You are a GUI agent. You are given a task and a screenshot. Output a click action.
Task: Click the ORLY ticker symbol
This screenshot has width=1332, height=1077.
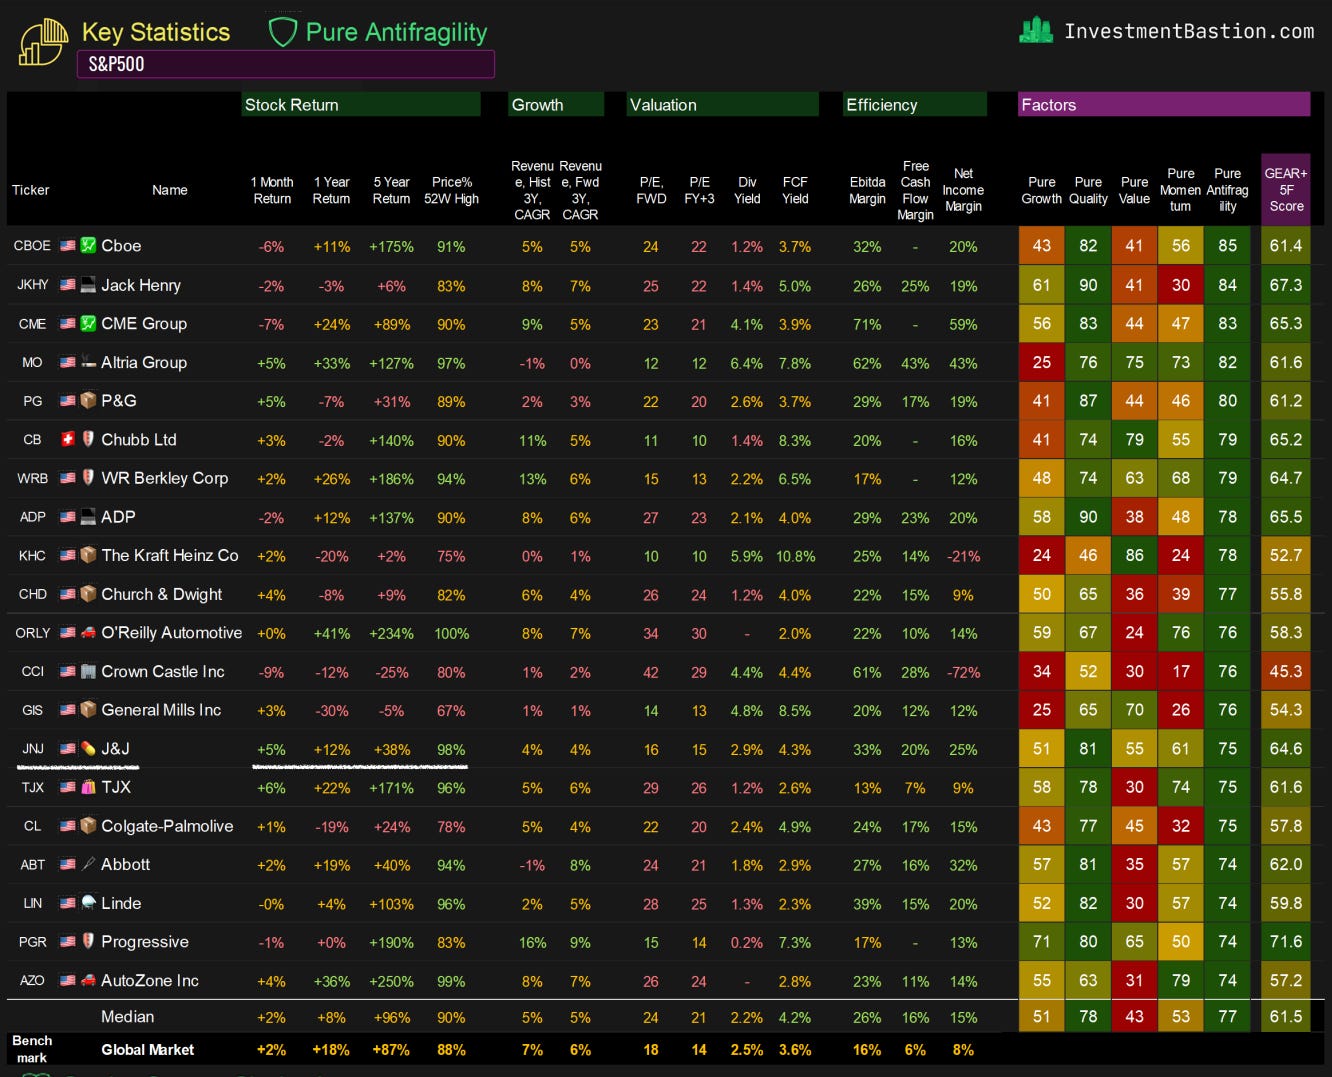(33, 633)
